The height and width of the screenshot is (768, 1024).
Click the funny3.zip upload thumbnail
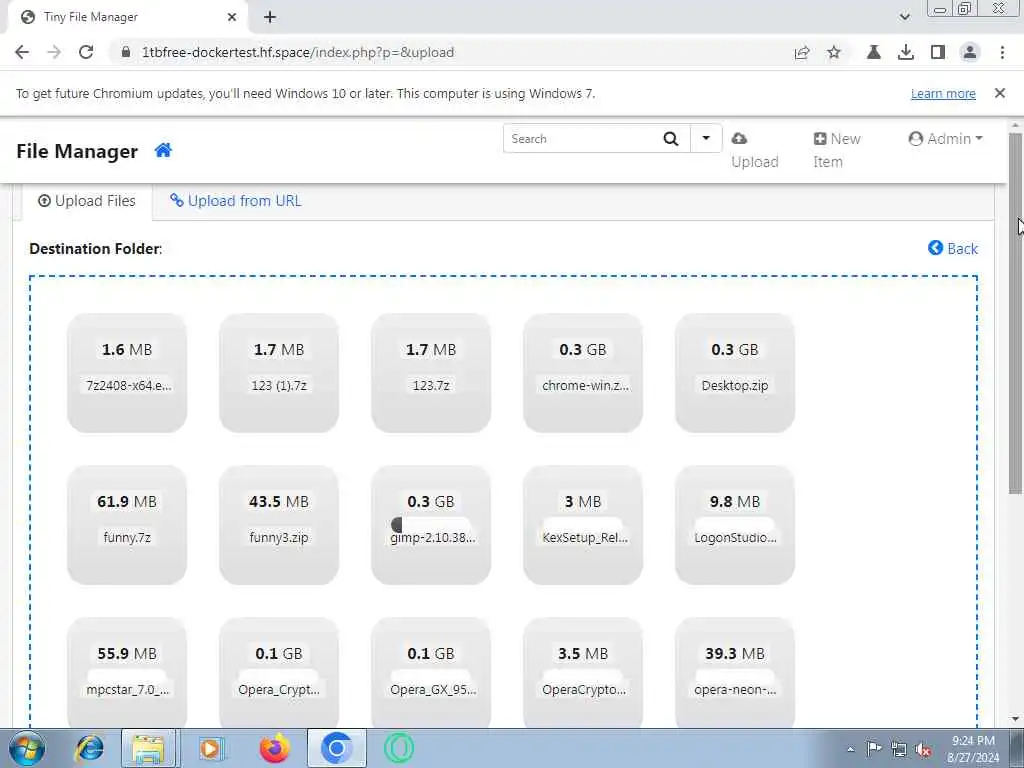point(279,525)
